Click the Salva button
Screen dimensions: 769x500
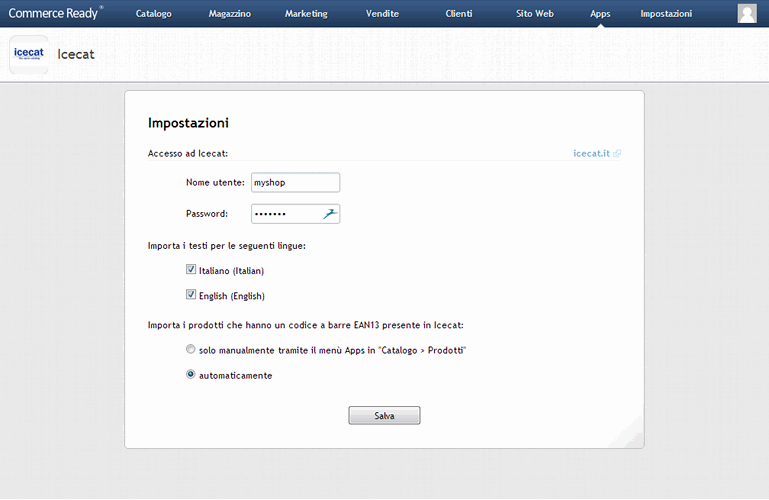pos(384,415)
